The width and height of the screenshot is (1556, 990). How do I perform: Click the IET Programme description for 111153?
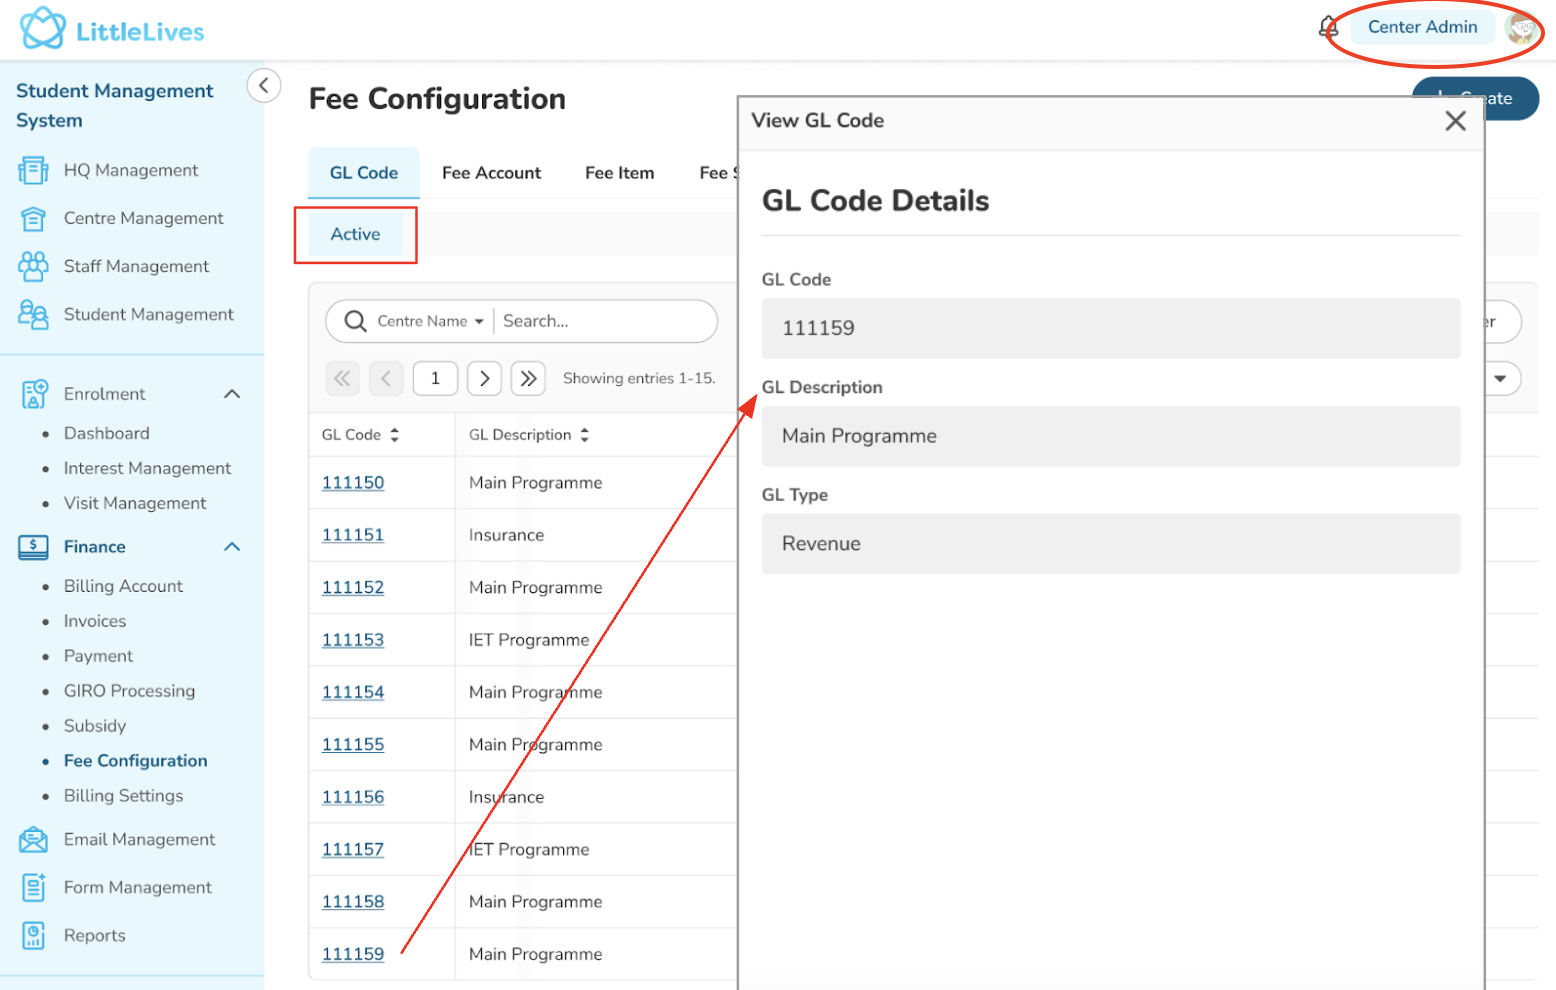529,640
